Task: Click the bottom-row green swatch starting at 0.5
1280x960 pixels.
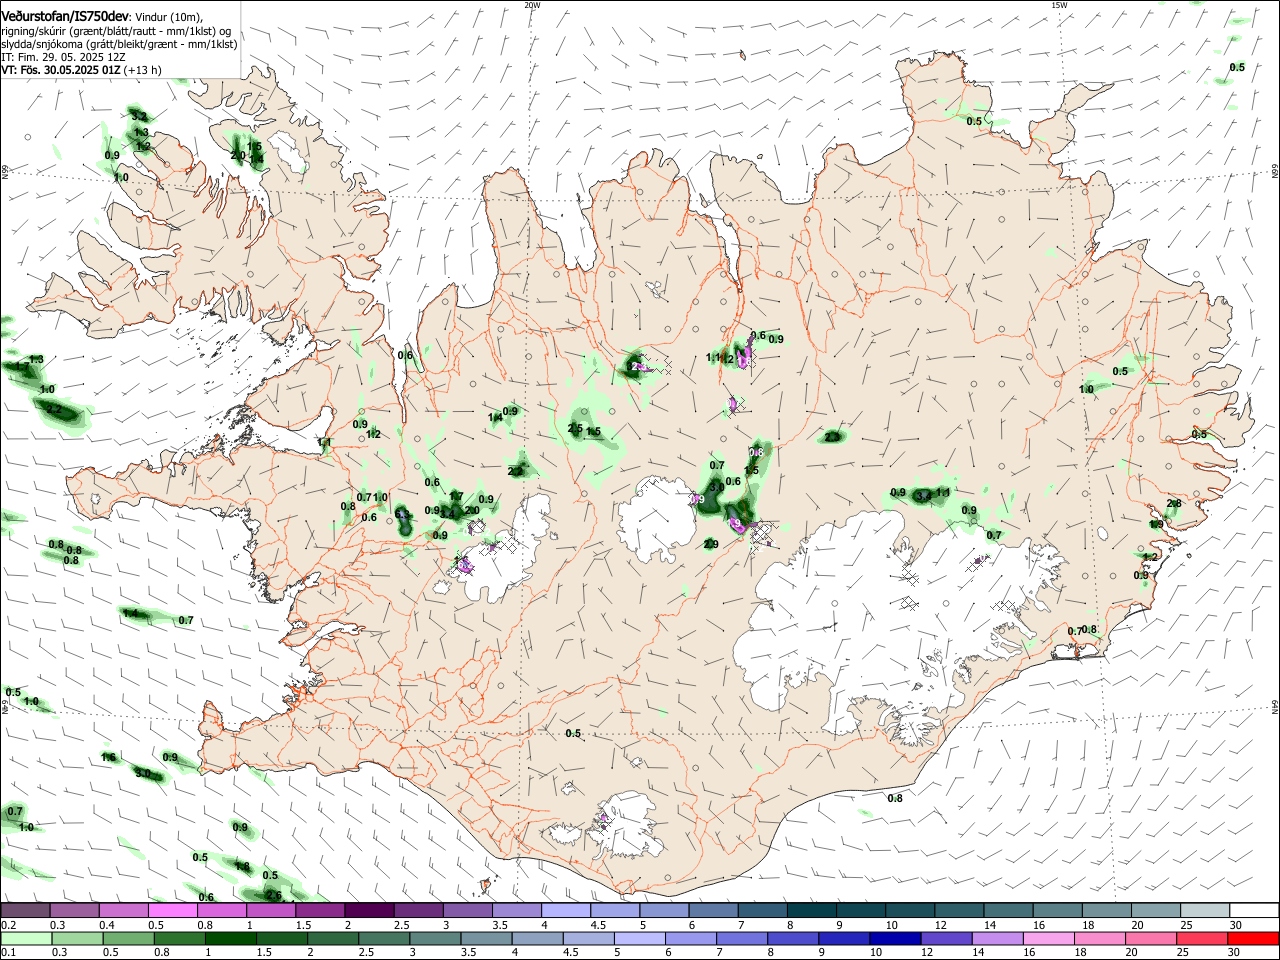Action: coord(128,938)
